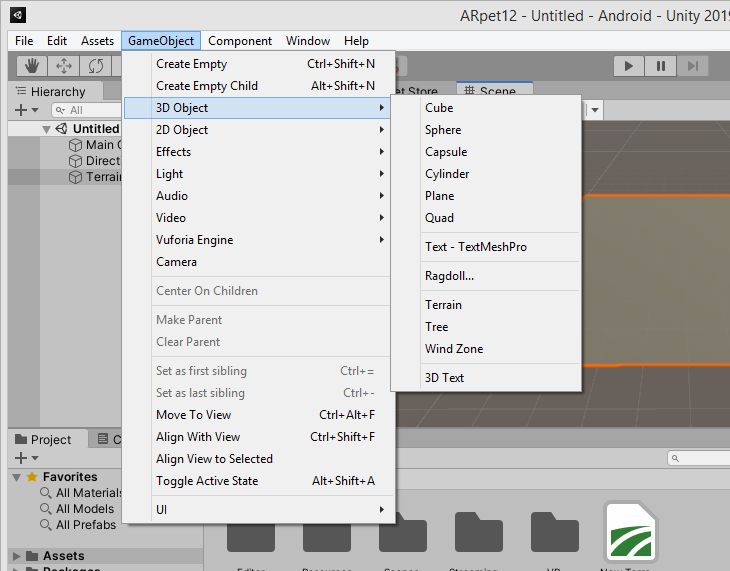The width and height of the screenshot is (730, 571).
Task: Click the plus add button in Hierarchy
Action: (21, 110)
